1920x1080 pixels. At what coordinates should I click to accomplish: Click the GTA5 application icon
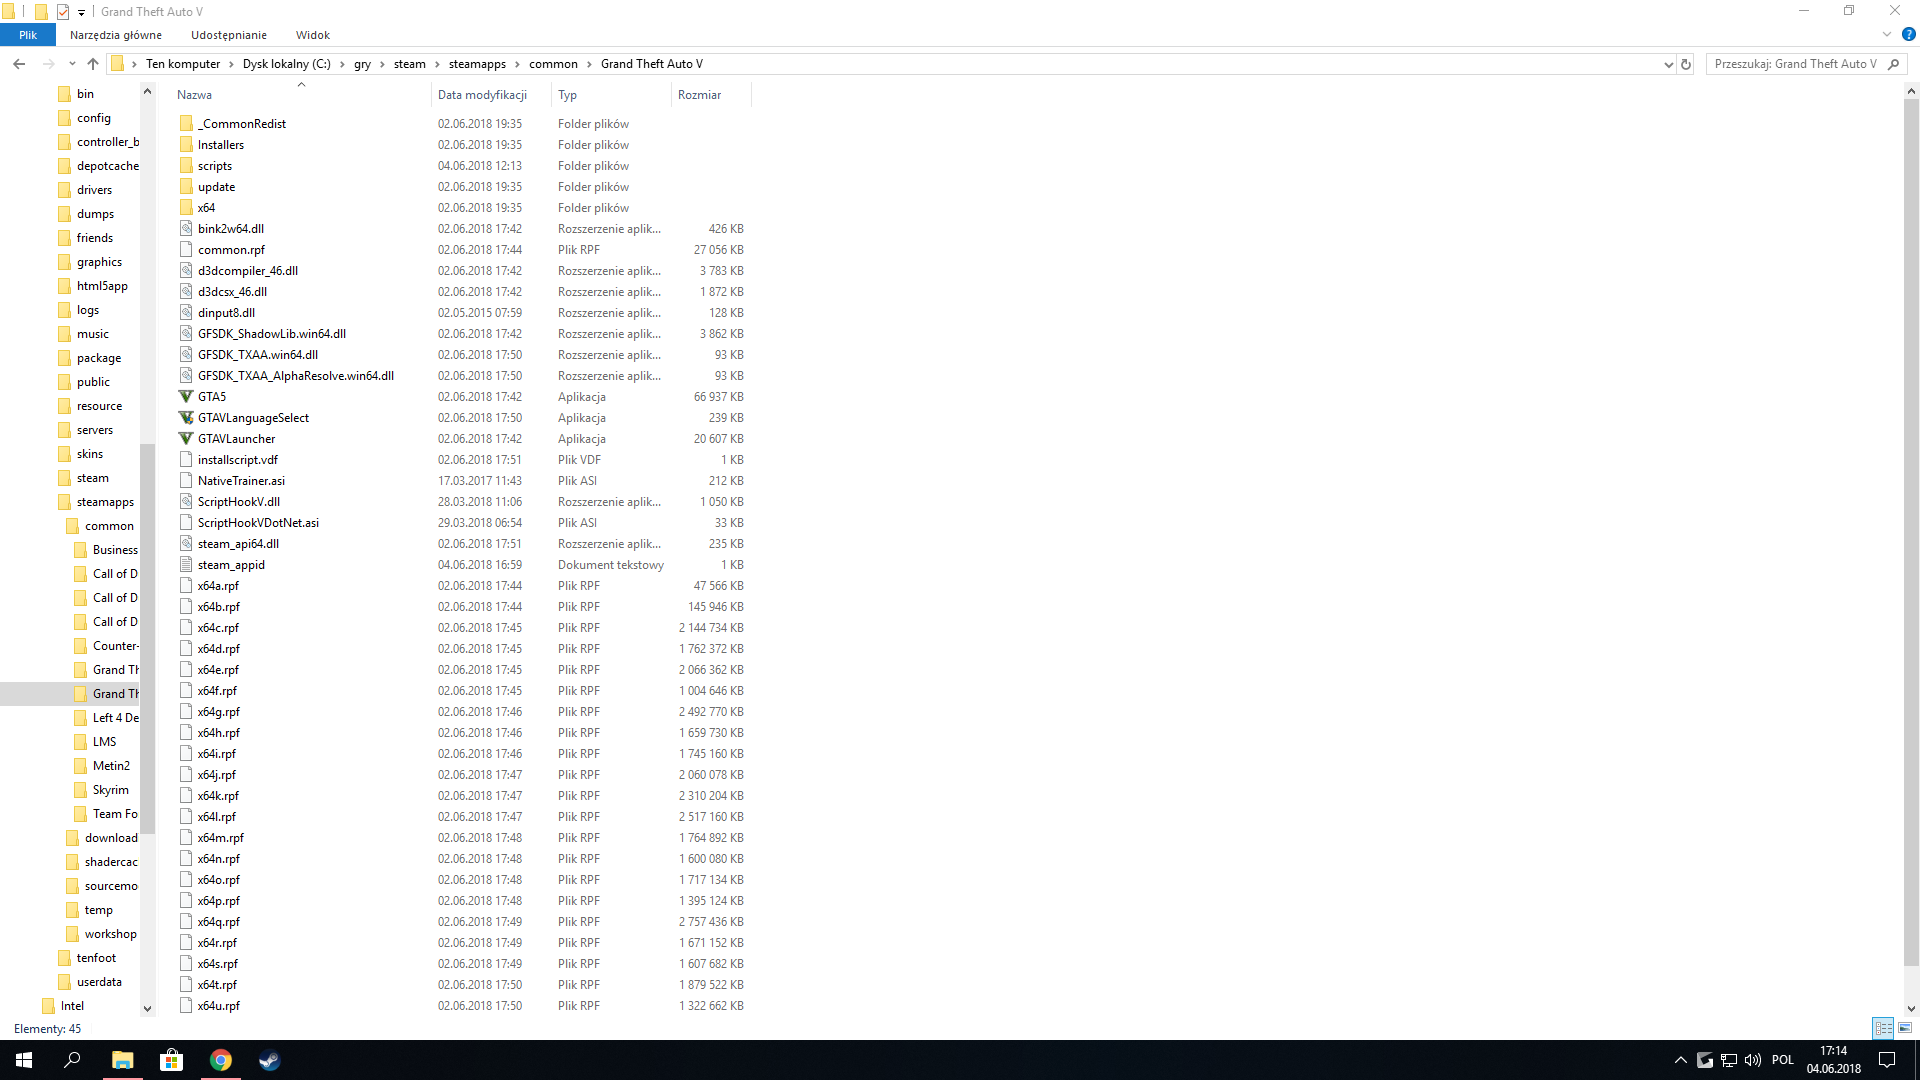point(186,397)
